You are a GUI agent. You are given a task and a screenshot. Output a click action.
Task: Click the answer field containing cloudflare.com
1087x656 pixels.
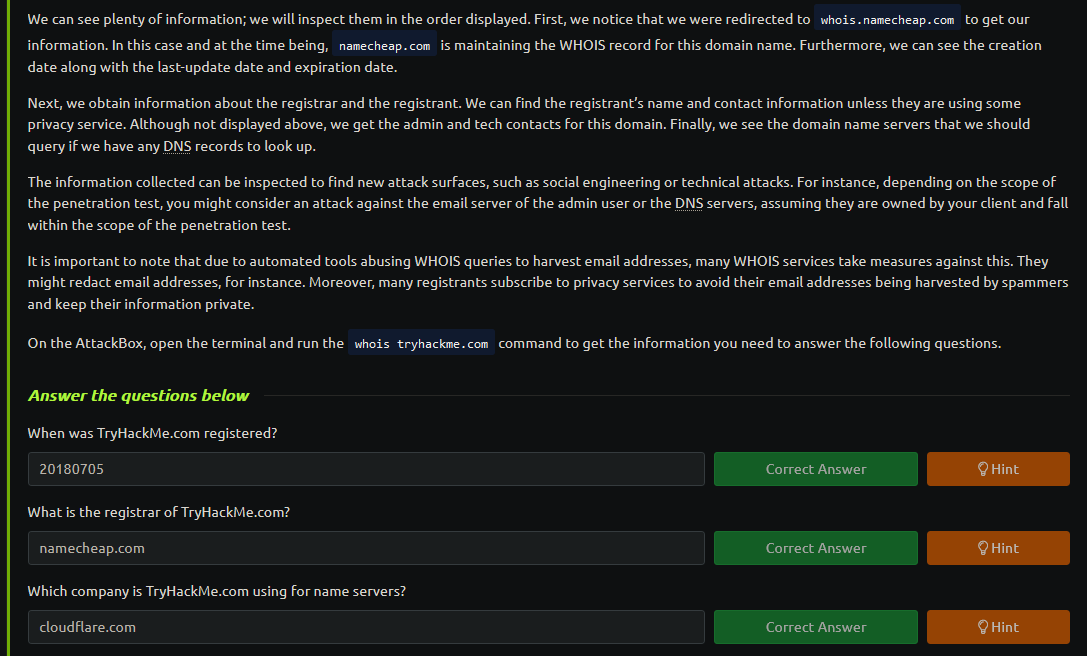(x=366, y=628)
